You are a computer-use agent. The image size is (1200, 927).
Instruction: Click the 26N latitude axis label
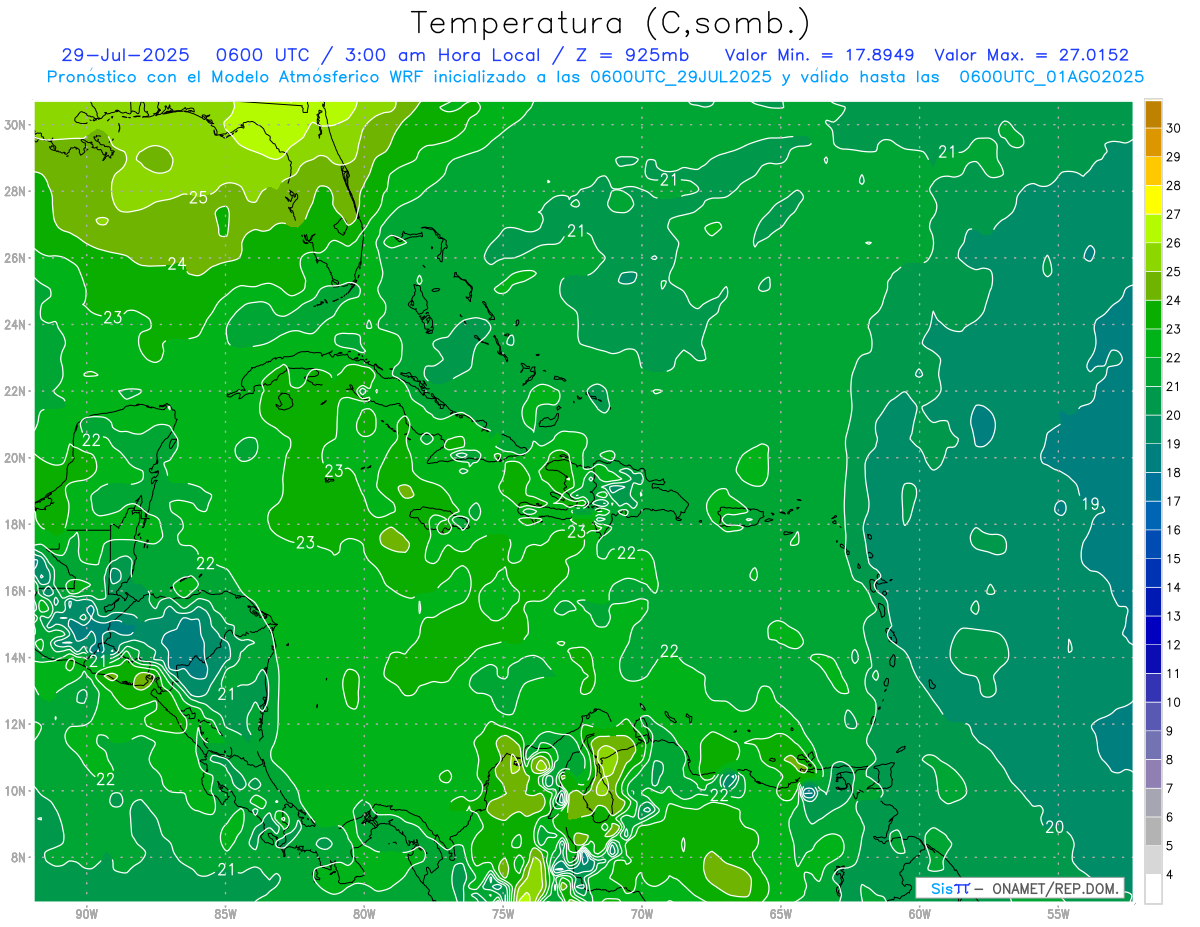point(16,258)
